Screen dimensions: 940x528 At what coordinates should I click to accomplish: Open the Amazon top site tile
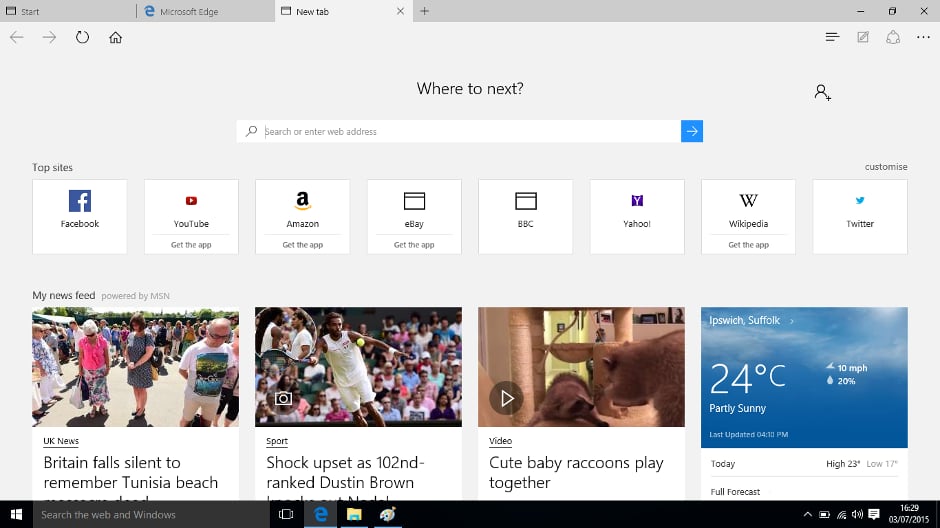[303, 207]
